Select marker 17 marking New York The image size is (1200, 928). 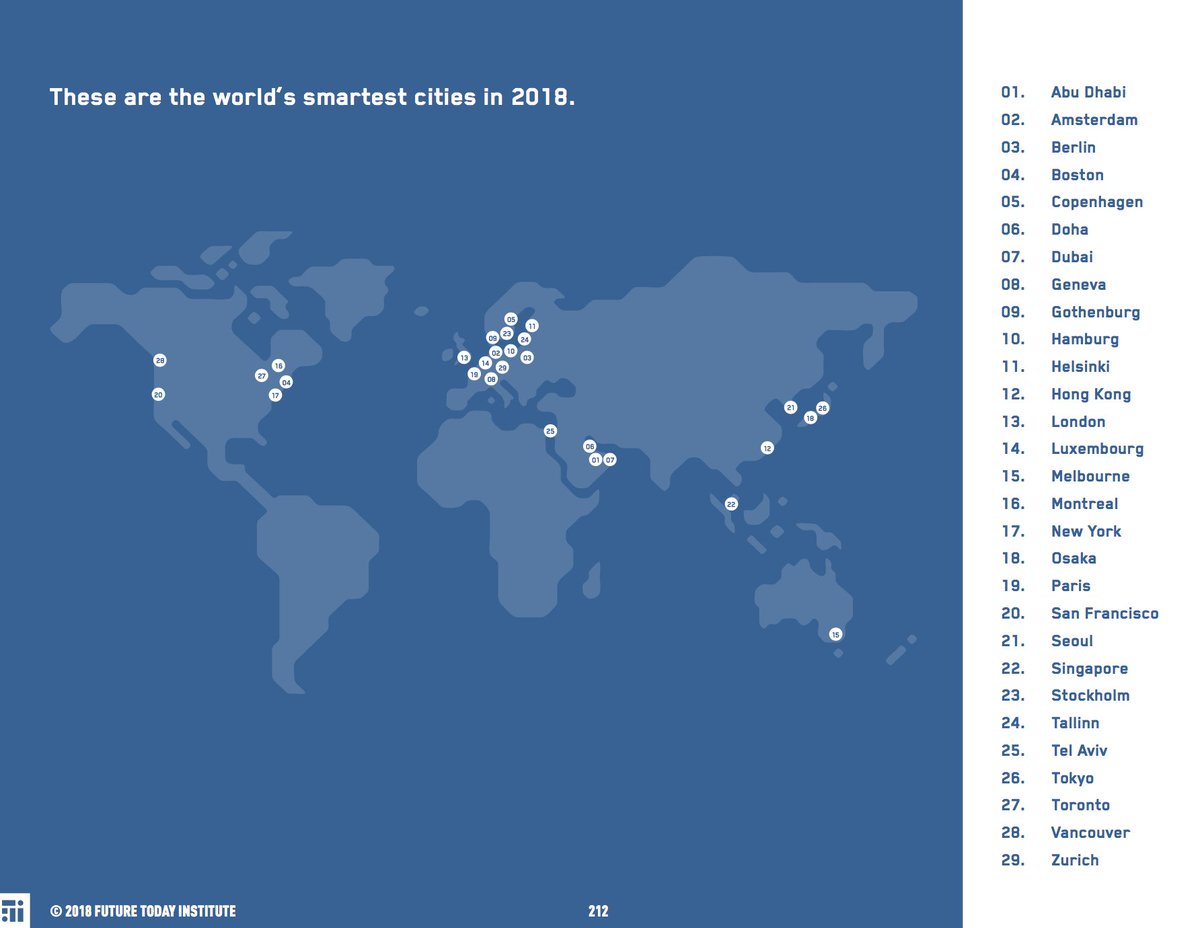coord(275,394)
